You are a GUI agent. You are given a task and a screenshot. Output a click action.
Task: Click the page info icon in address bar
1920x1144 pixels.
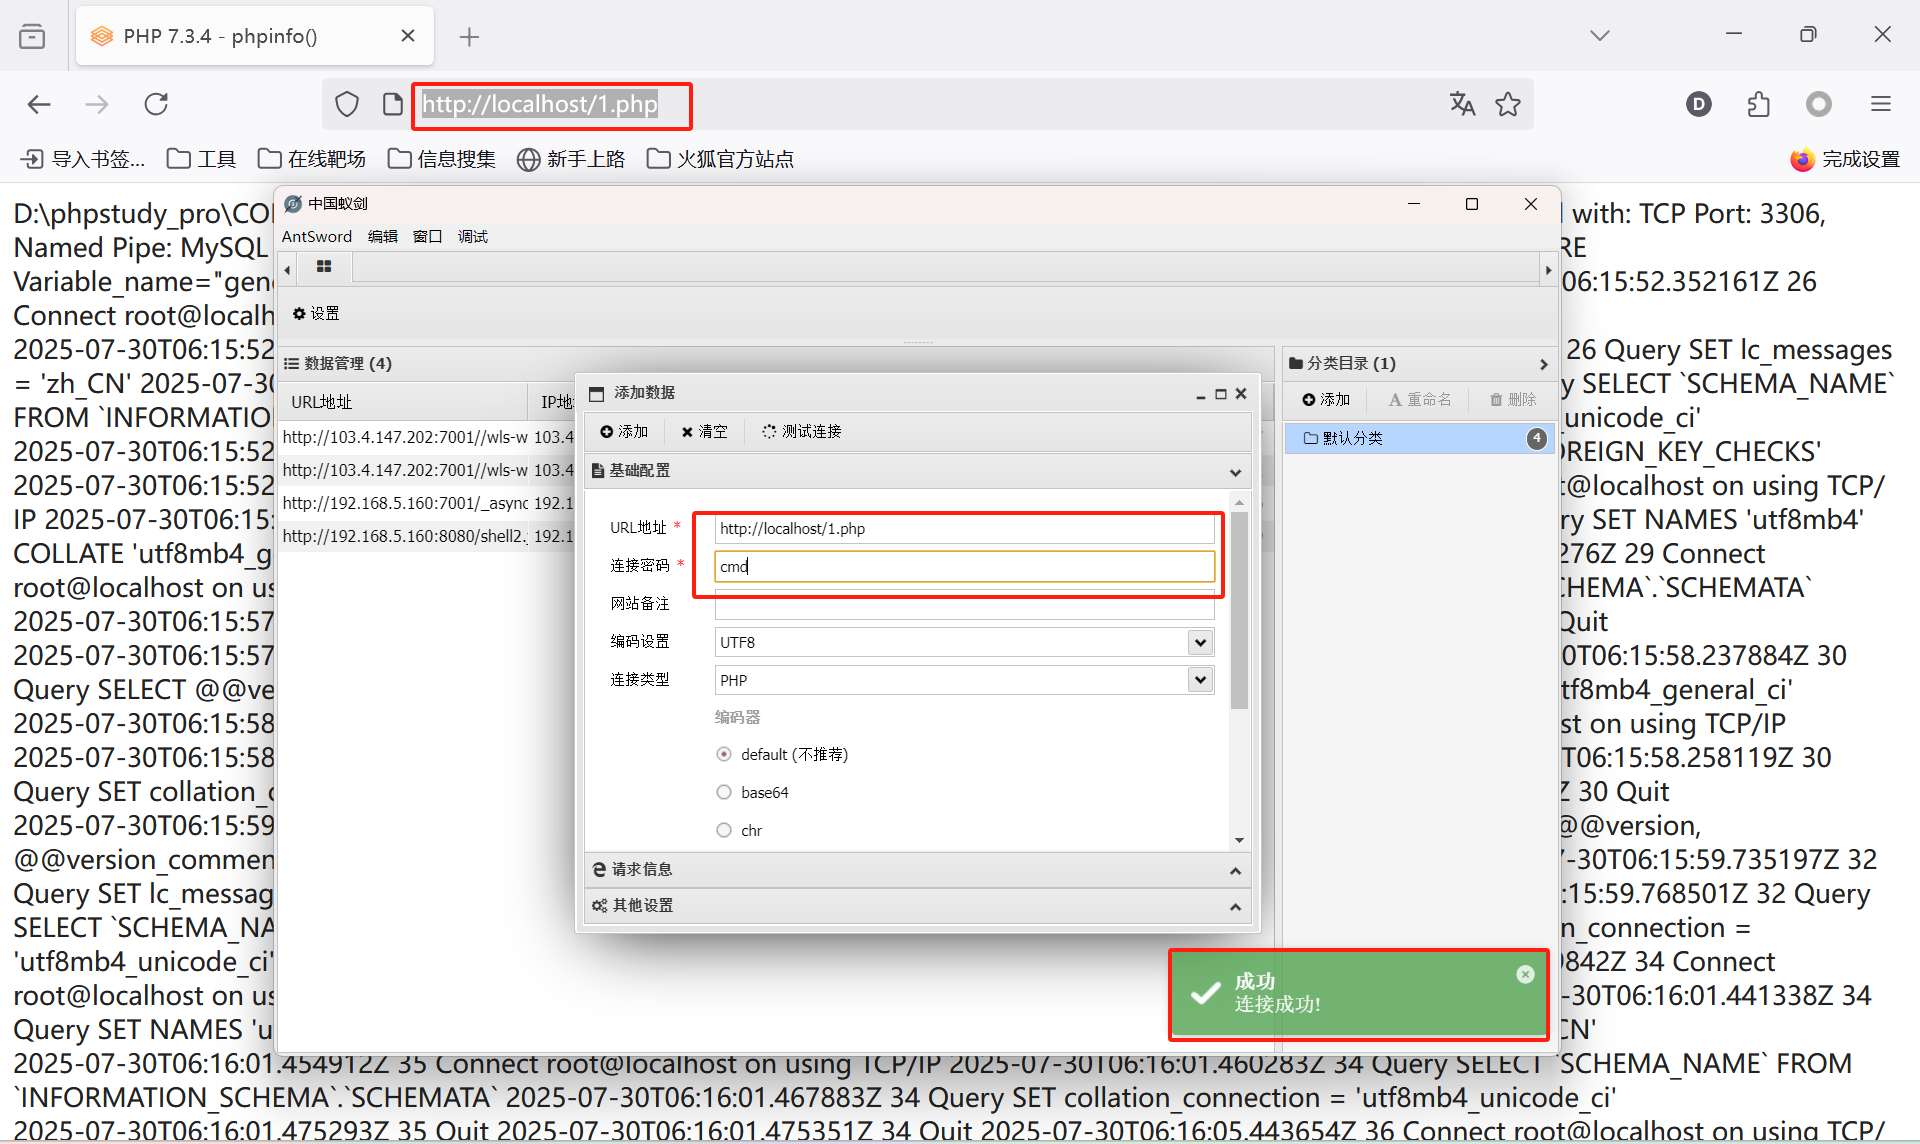point(393,104)
